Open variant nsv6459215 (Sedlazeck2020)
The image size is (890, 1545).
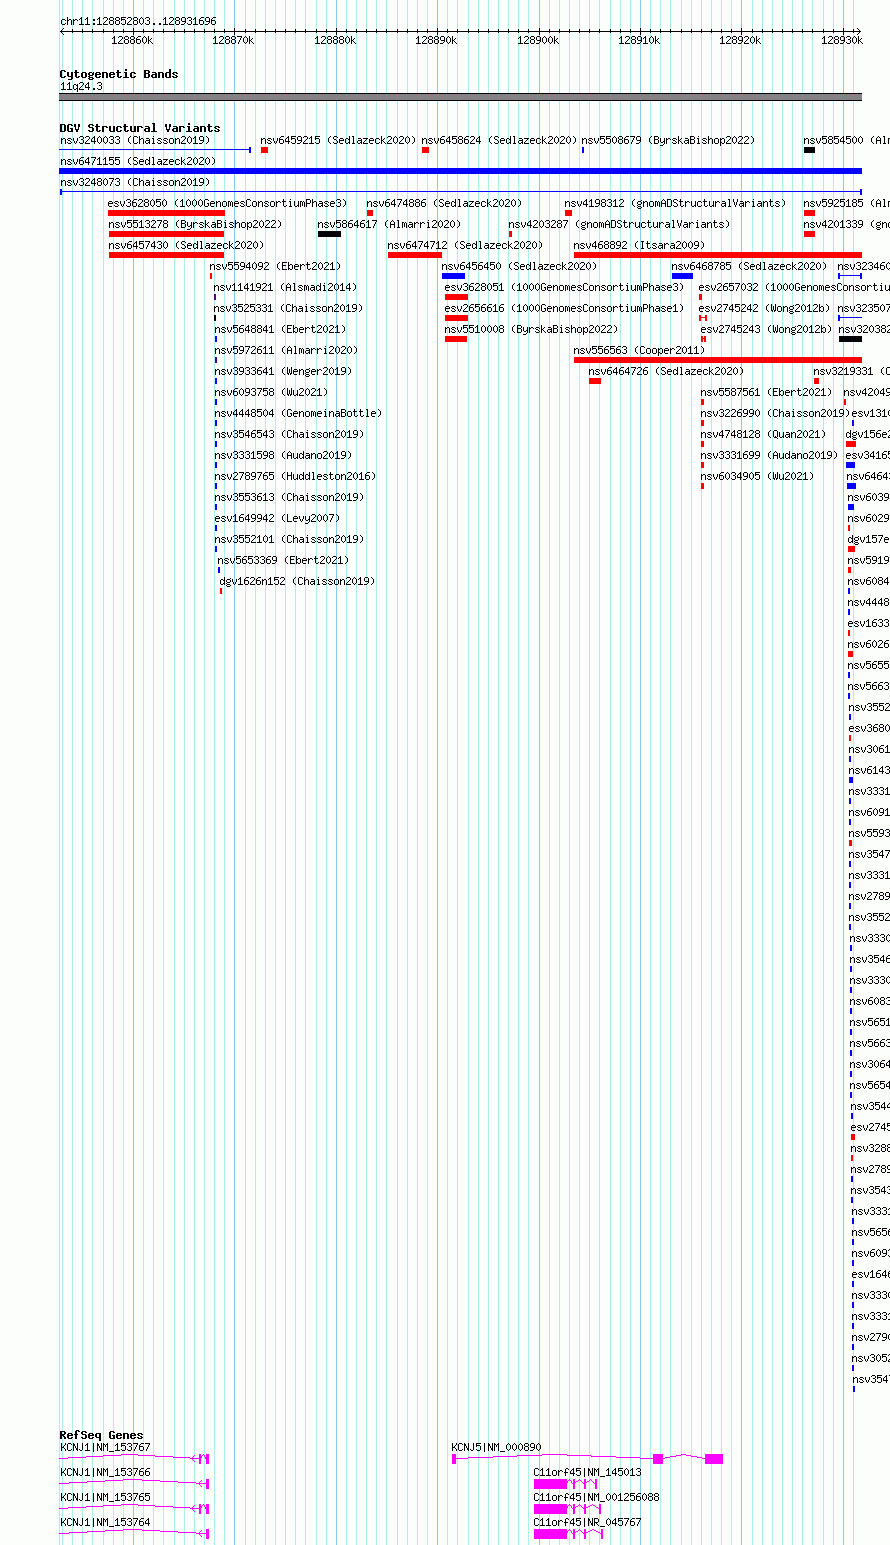[x=338, y=140]
